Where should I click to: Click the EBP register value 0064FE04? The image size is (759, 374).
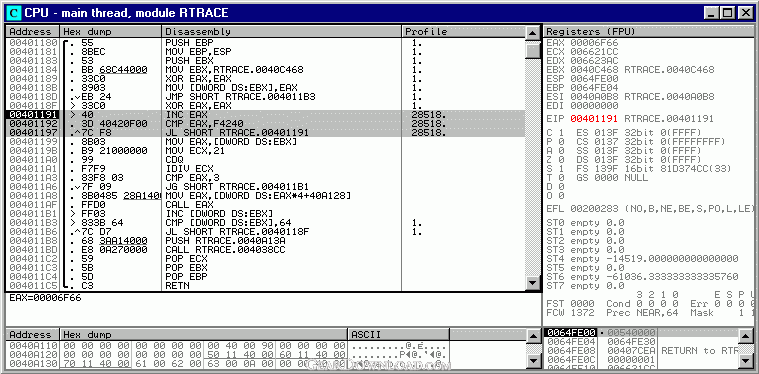pyautogui.click(x=594, y=88)
